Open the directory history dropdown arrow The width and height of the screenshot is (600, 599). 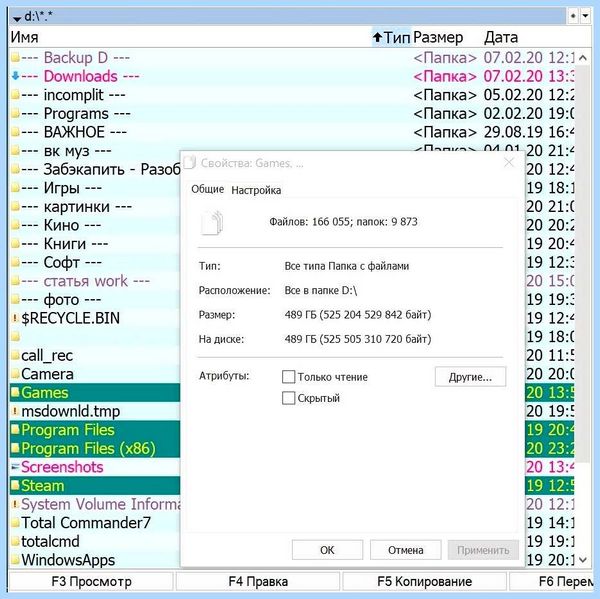tap(585, 16)
